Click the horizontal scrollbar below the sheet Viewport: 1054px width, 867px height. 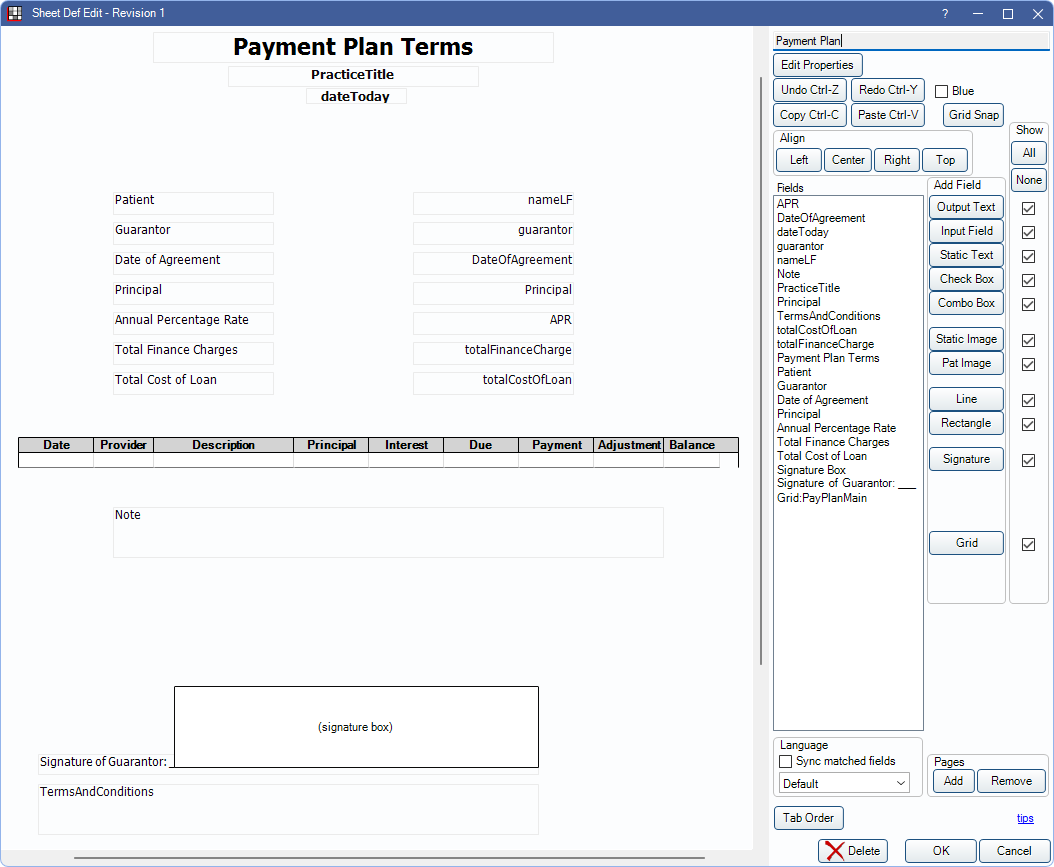click(388, 858)
